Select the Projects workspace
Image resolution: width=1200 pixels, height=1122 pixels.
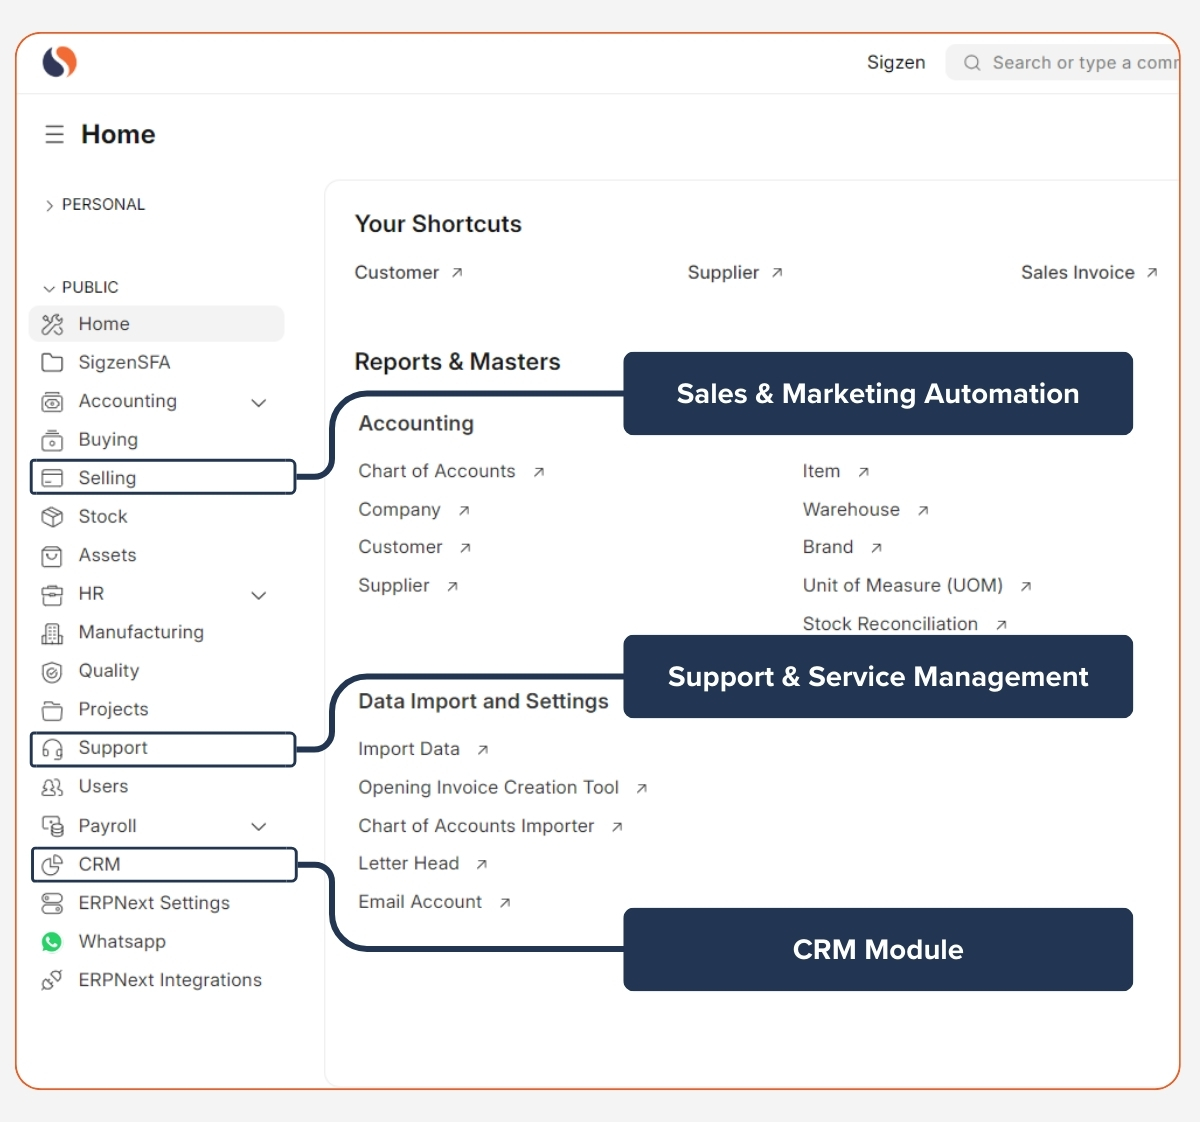coord(113,709)
